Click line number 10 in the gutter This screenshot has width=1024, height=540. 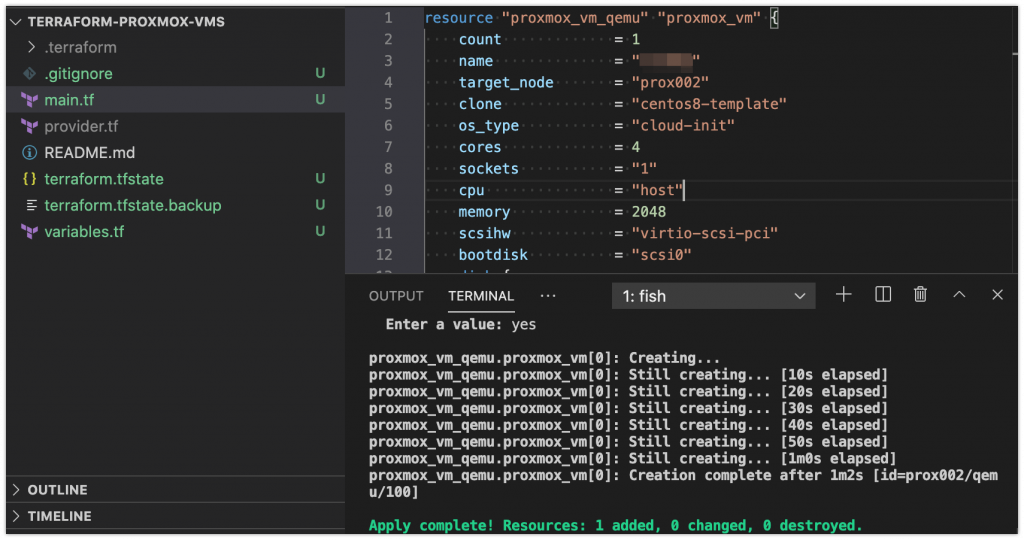(384, 212)
